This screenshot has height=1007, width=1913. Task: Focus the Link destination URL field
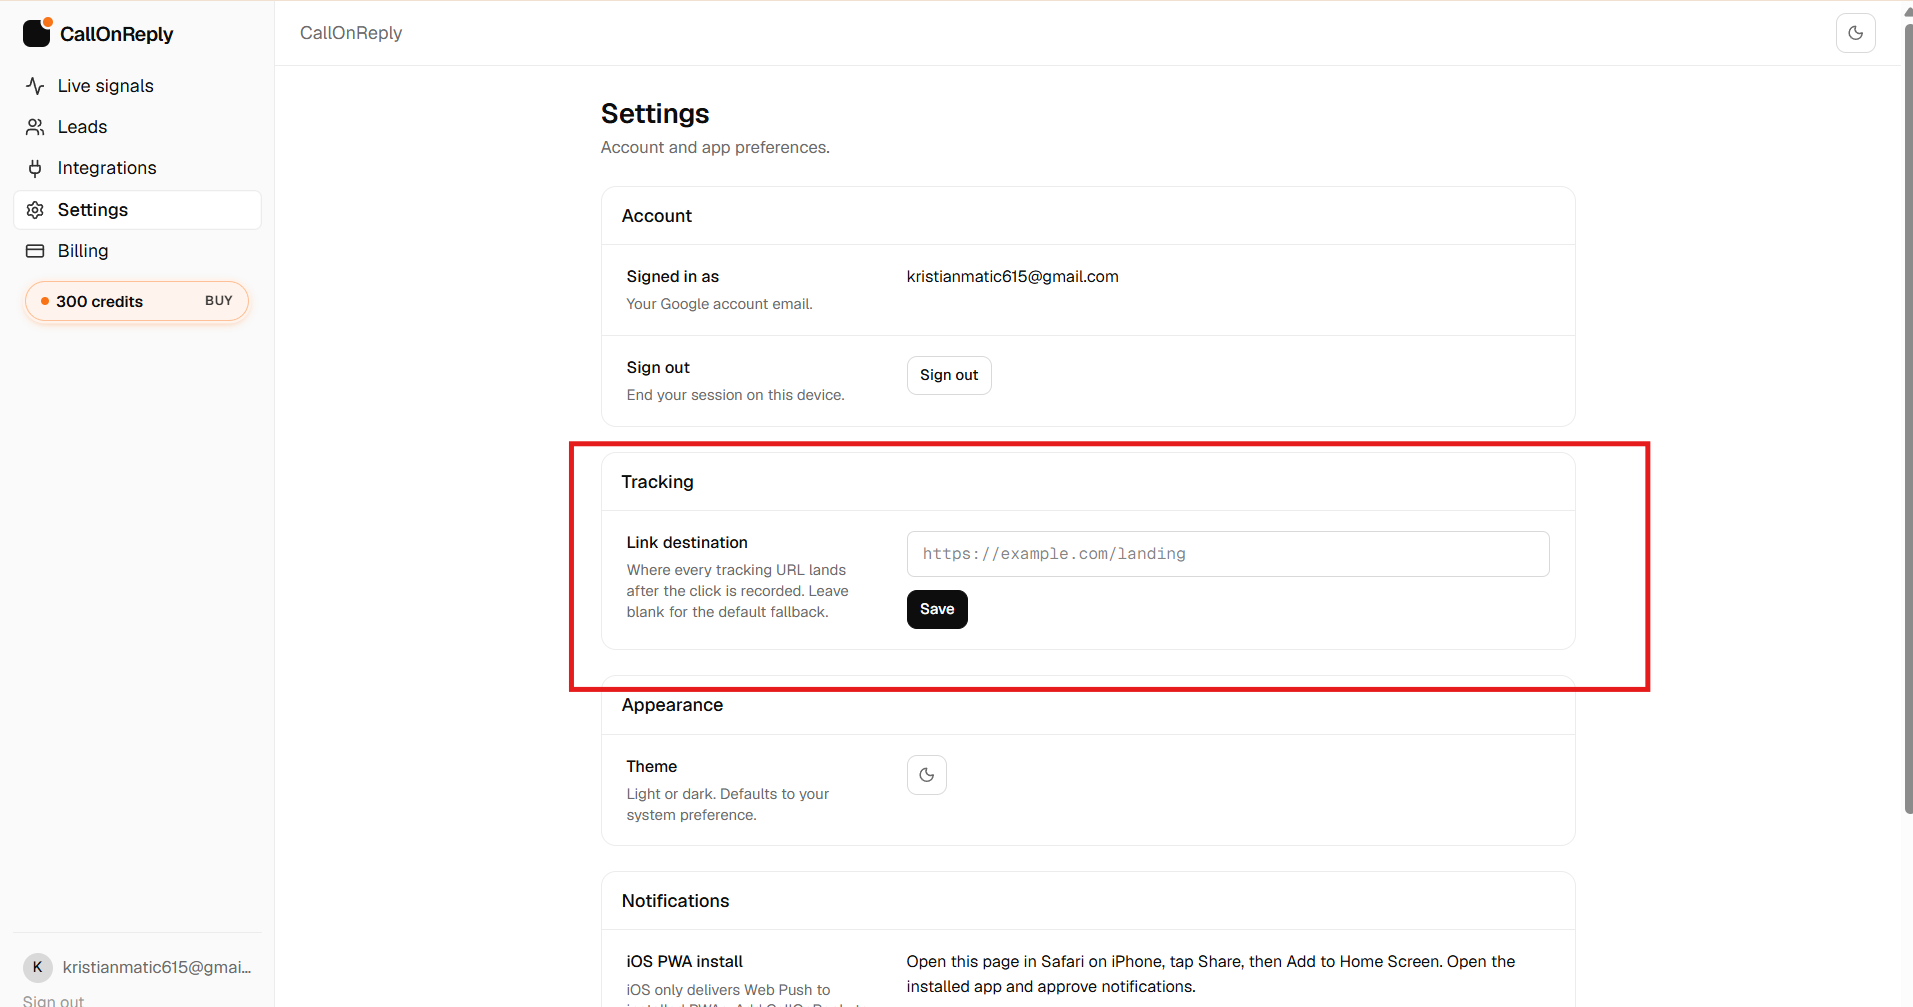1228,554
